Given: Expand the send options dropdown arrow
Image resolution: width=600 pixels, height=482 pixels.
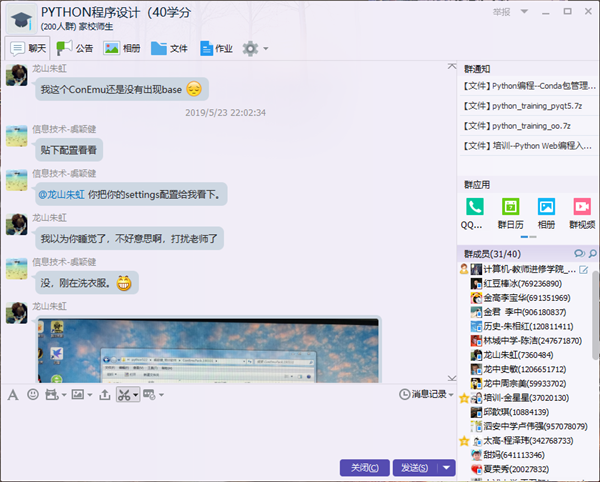Looking at the screenshot, I should coord(446,467).
